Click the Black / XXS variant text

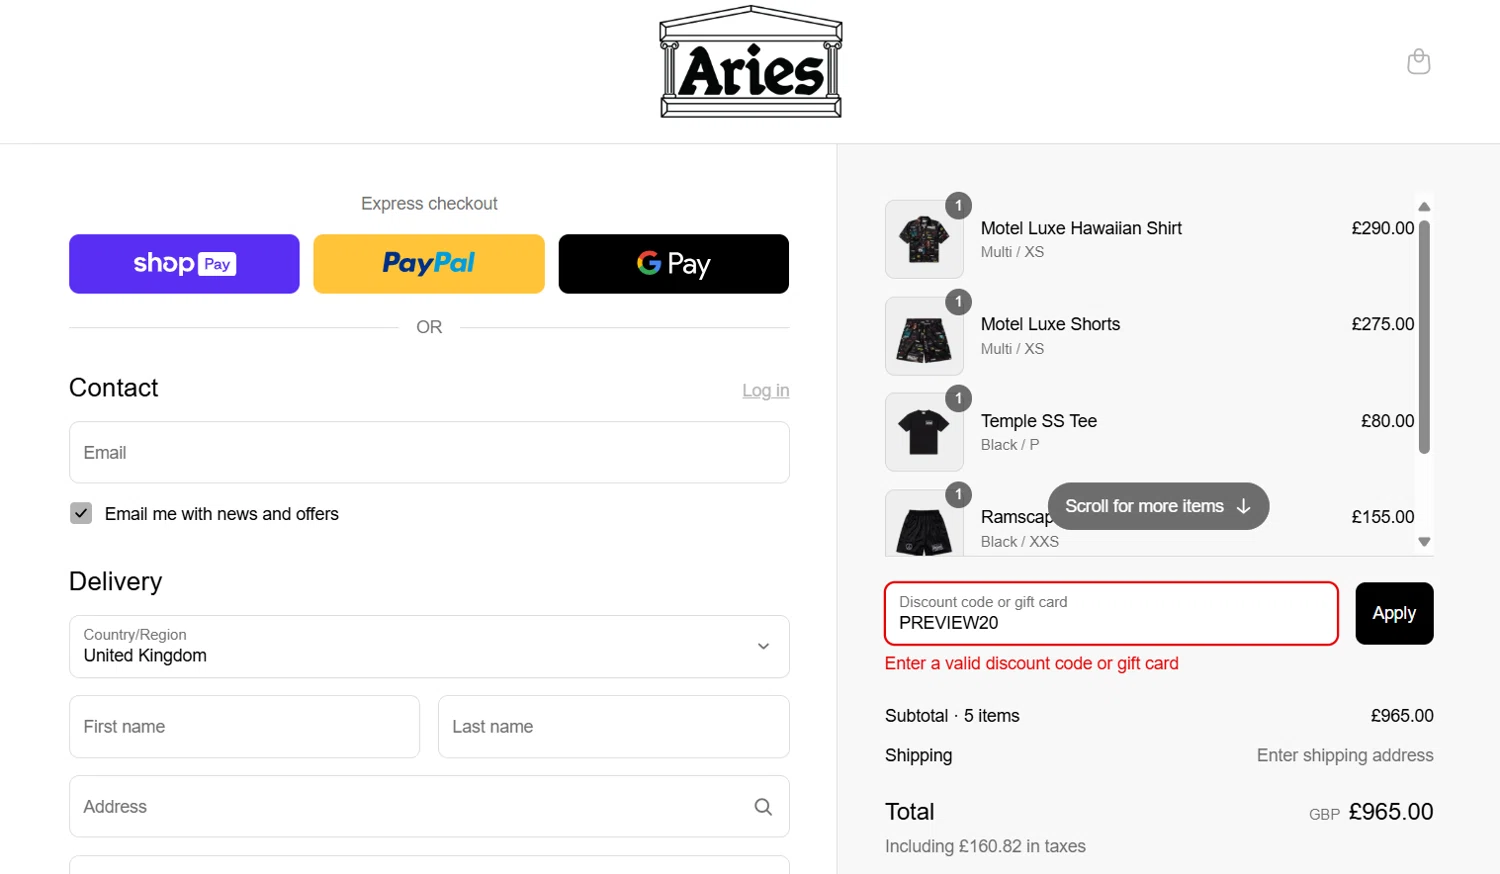pyautogui.click(x=1019, y=541)
